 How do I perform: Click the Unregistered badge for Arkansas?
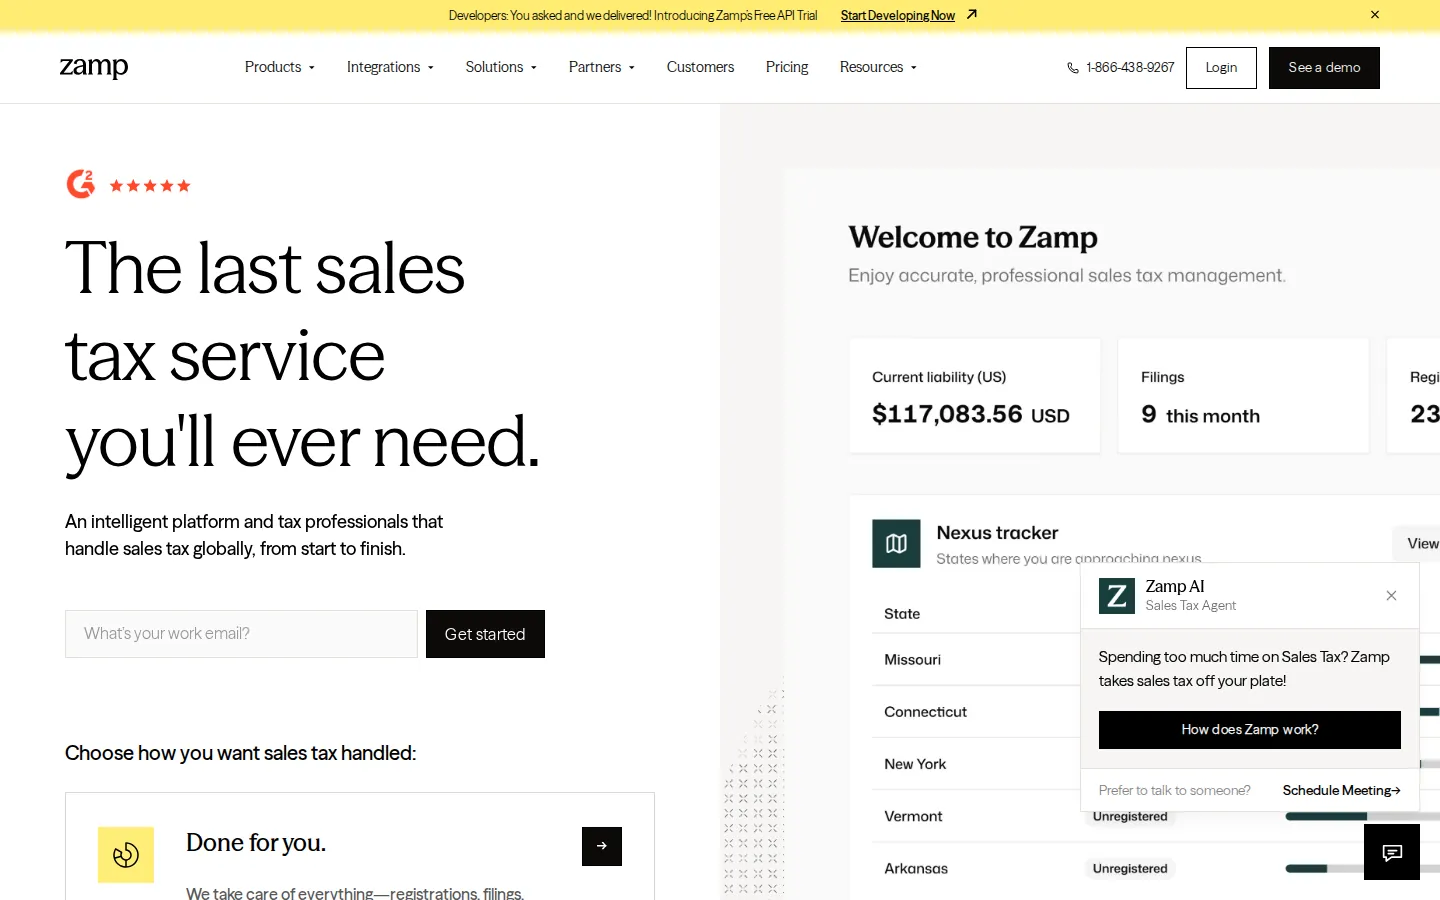click(1130, 868)
